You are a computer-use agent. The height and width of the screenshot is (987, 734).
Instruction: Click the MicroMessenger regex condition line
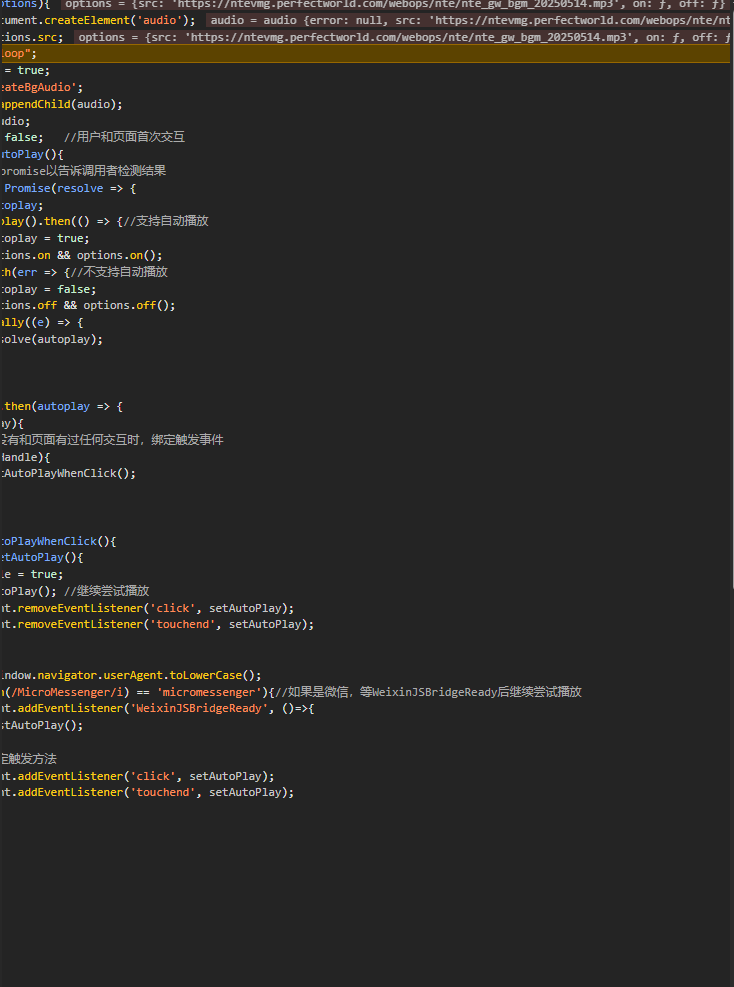[x=291, y=692]
